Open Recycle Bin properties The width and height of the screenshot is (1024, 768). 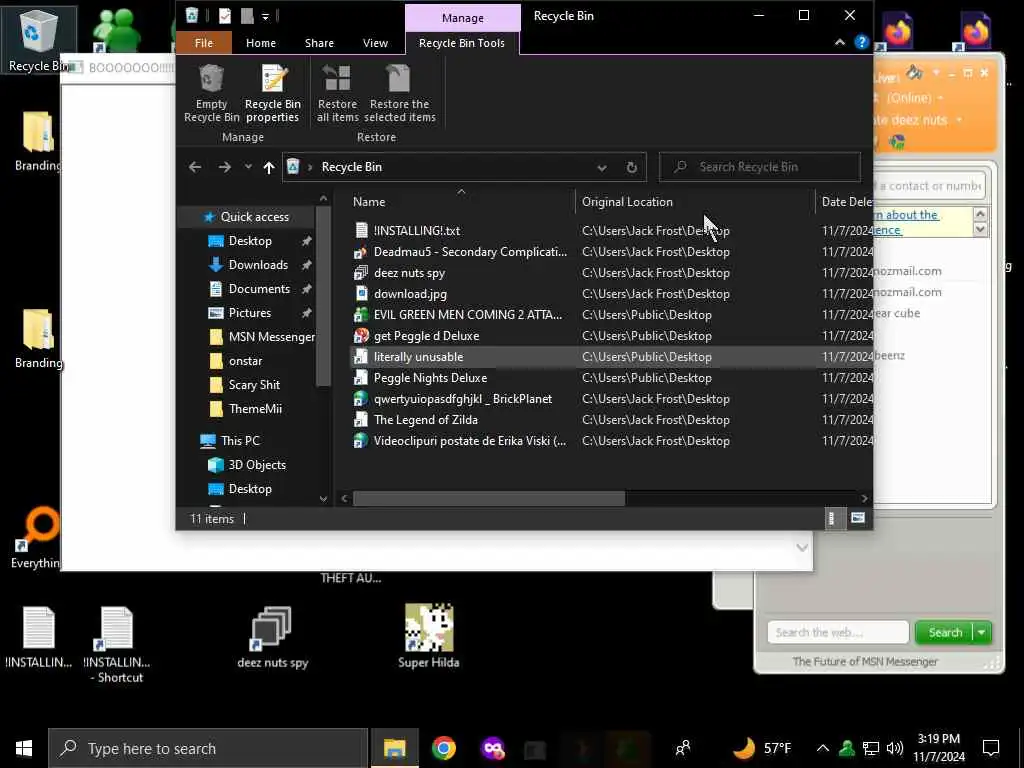click(272, 93)
